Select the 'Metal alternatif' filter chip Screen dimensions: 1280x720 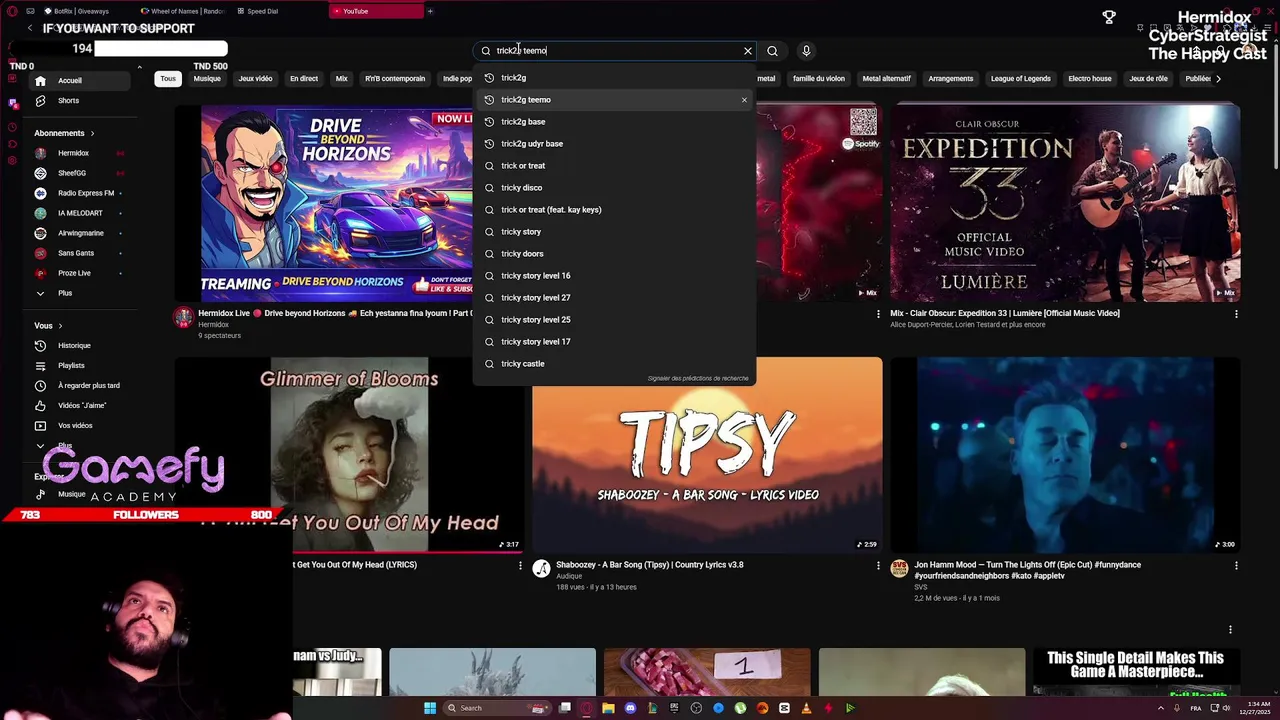pos(886,78)
